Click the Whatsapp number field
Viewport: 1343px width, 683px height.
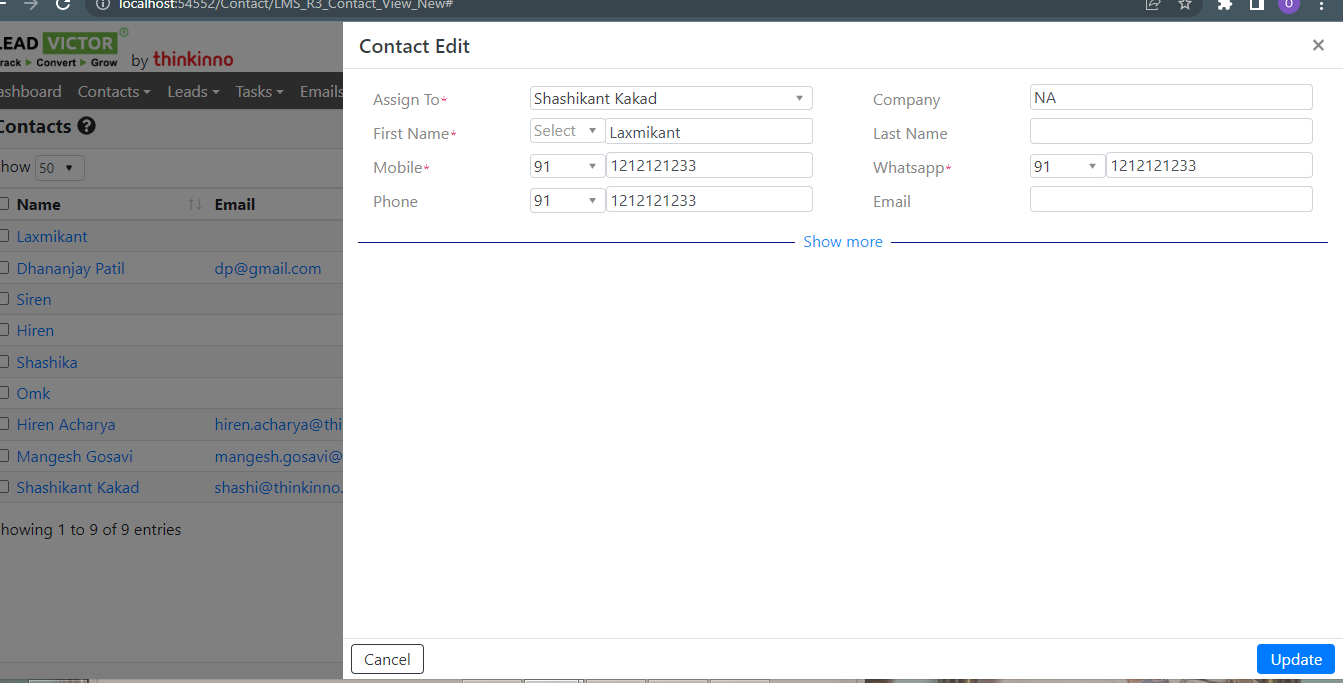(x=1209, y=165)
